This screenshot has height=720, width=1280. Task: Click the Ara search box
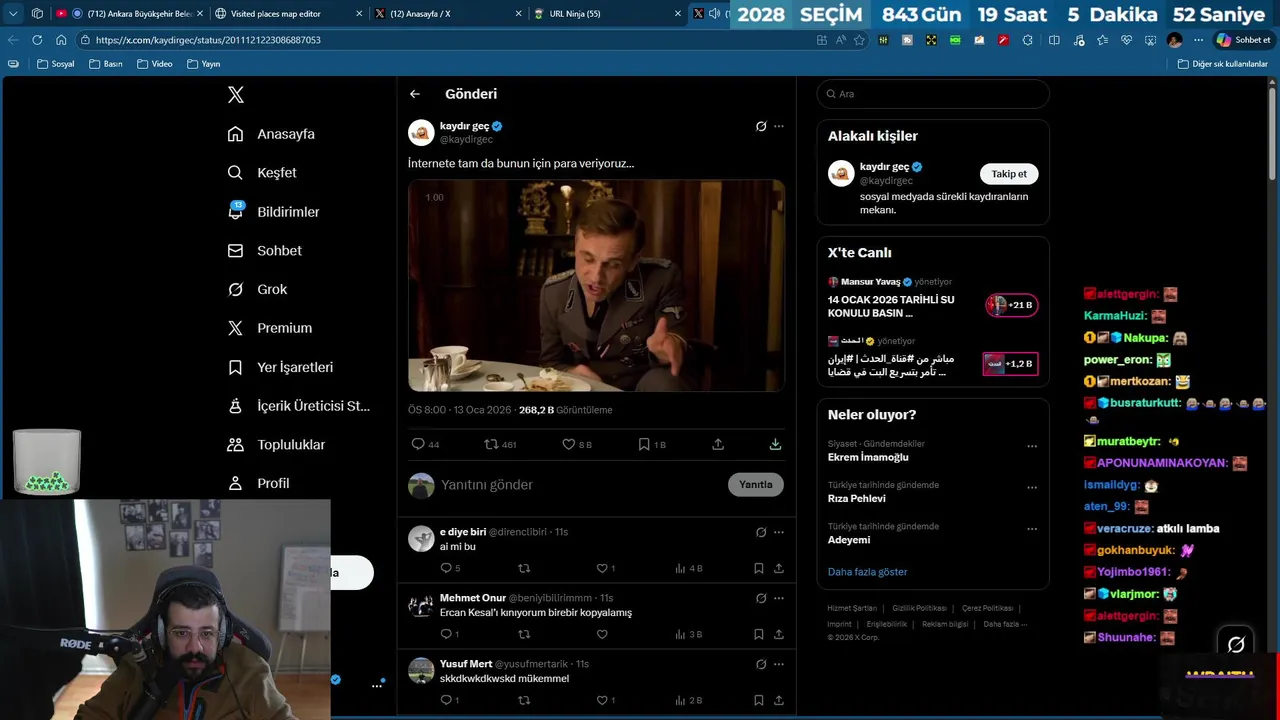point(933,94)
